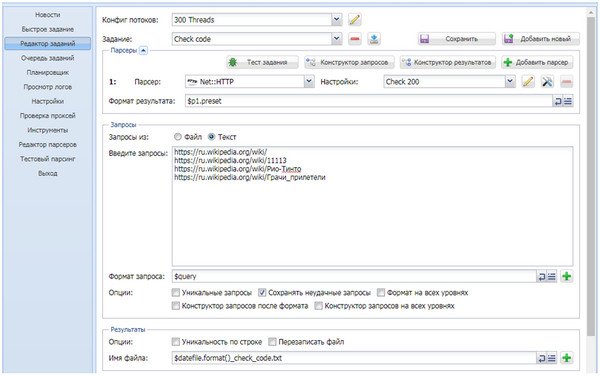This screenshot has width=600, height=376.
Task: Collapse the Парсеры section arrow
Action: tap(143, 50)
